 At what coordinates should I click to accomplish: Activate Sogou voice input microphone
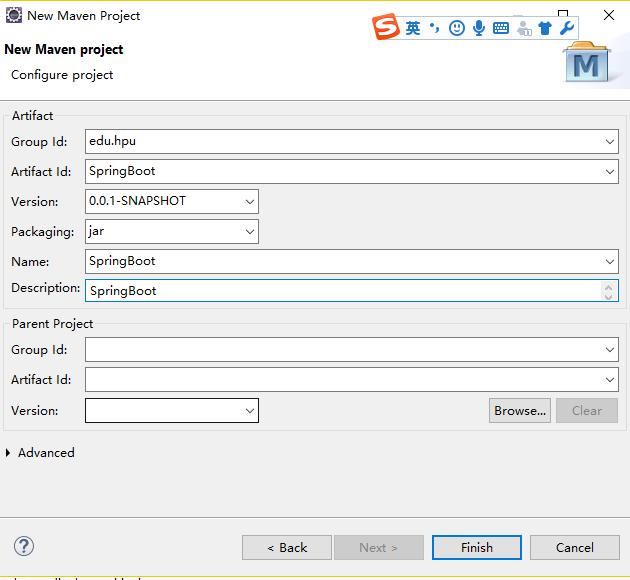click(x=479, y=28)
